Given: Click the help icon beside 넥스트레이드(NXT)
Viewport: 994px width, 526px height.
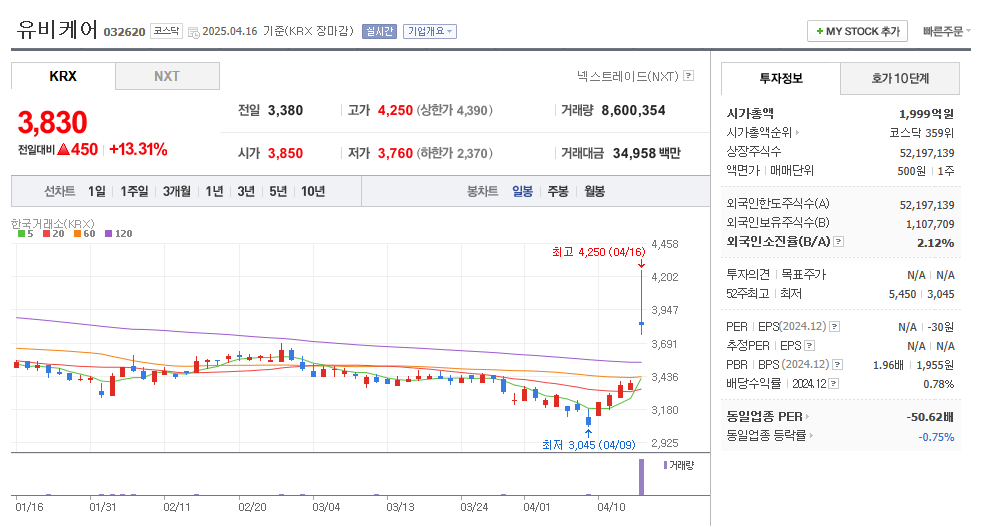Looking at the screenshot, I should click(x=688, y=76).
